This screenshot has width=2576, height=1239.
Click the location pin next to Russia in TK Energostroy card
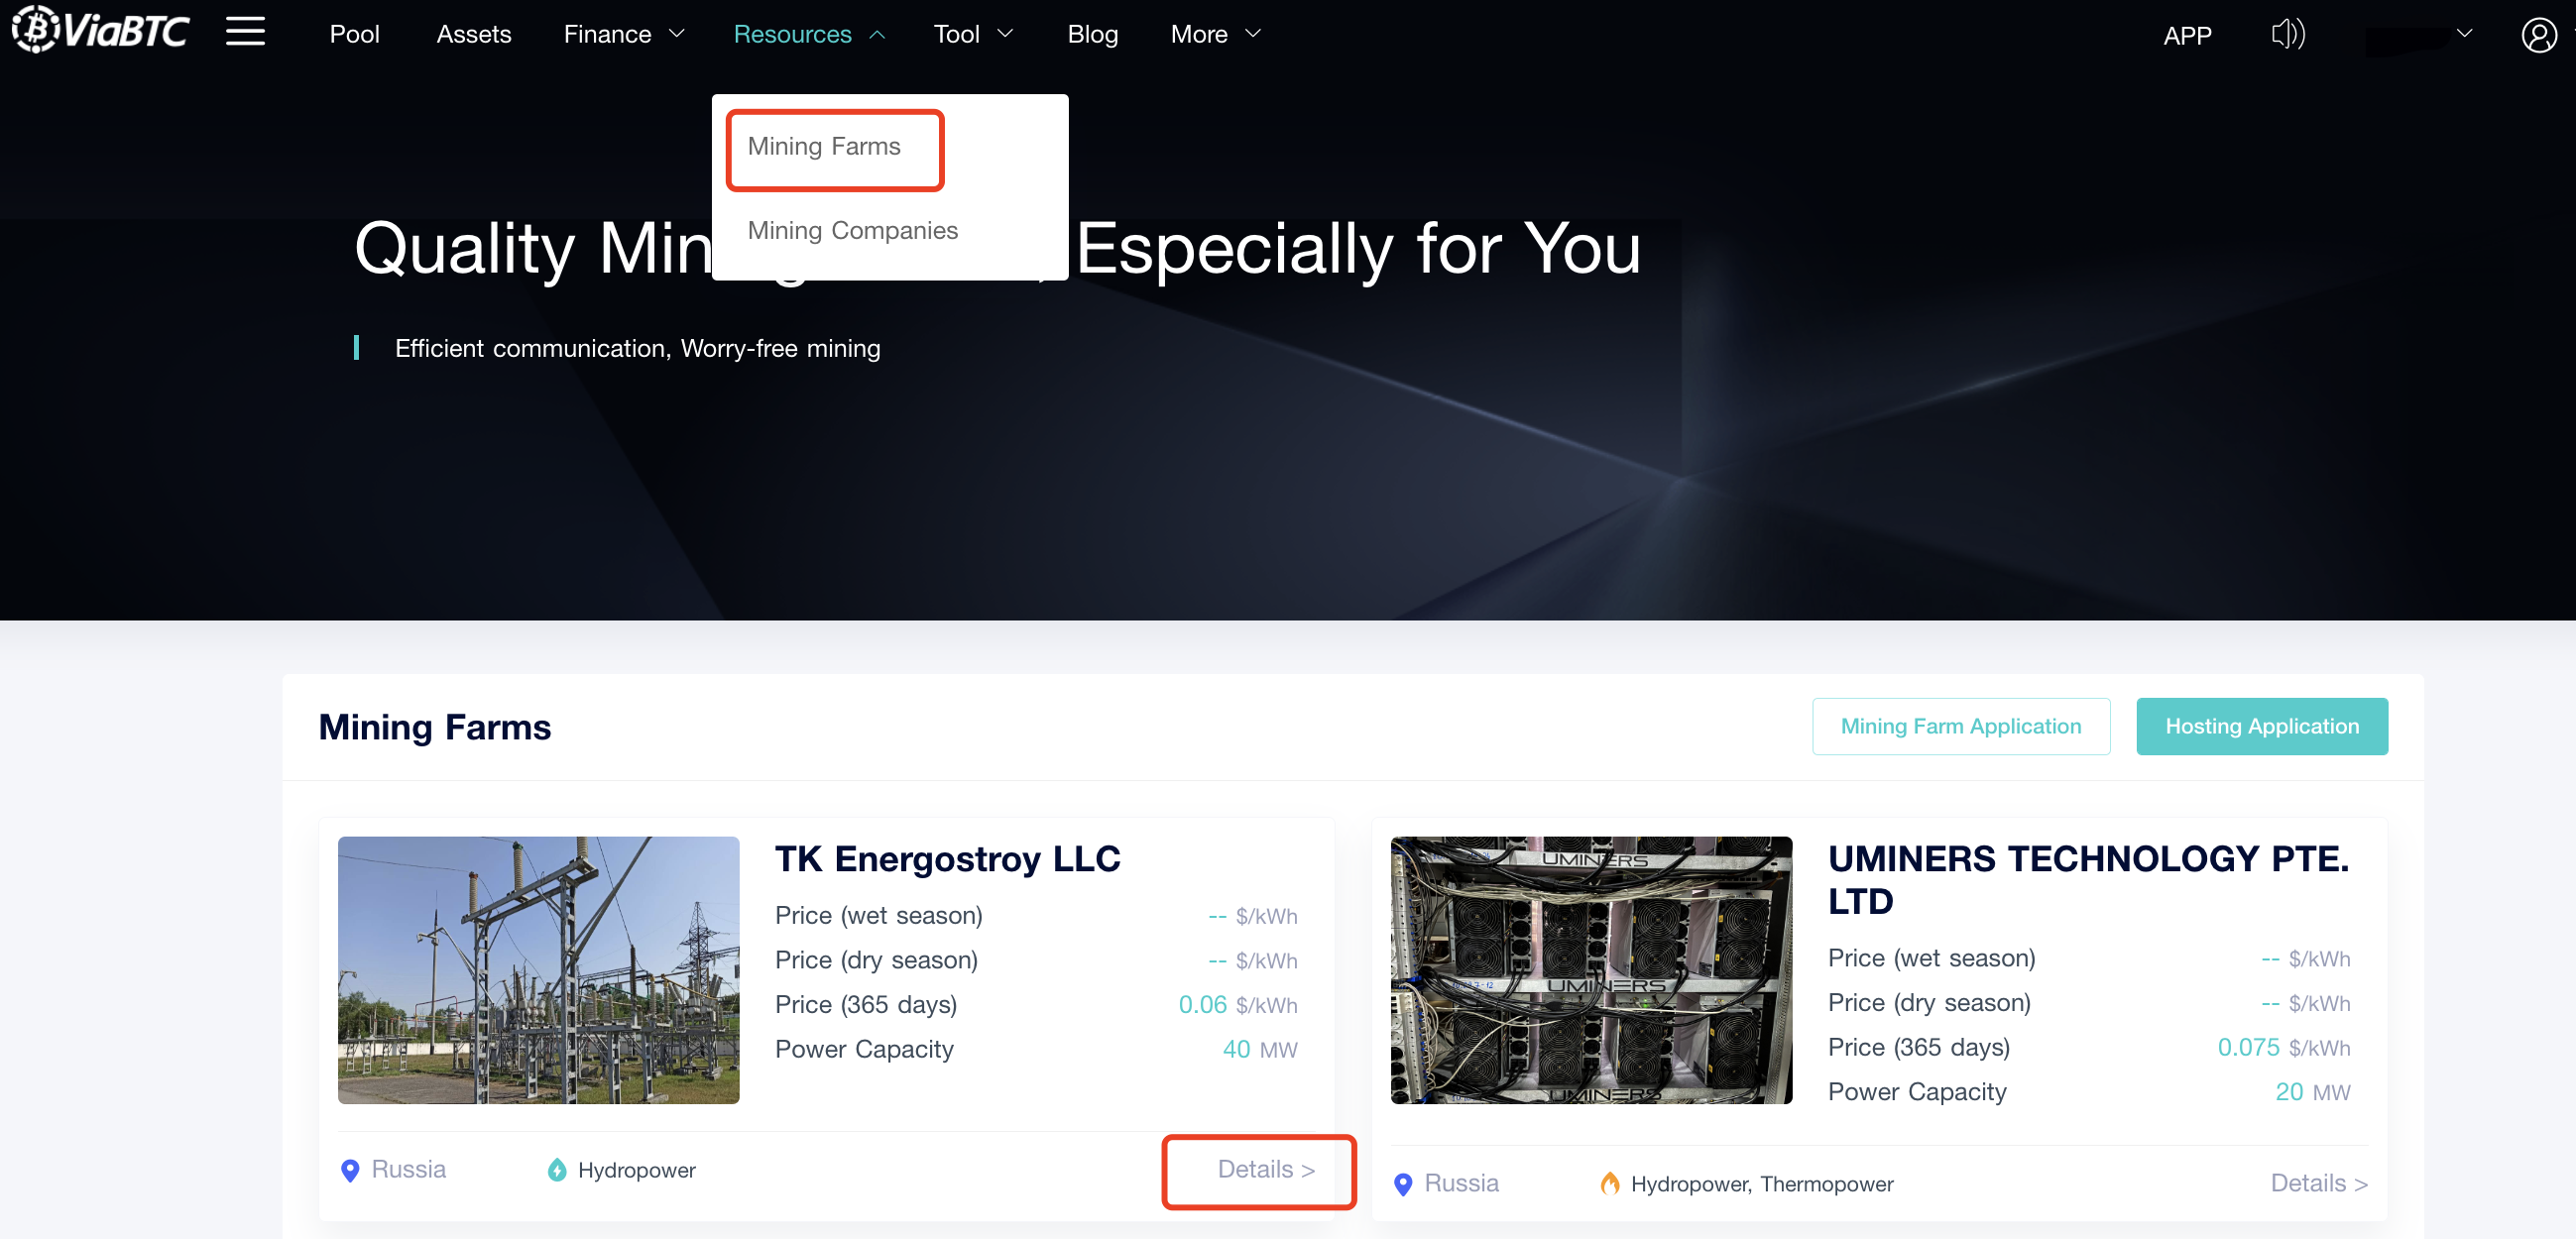tap(350, 1170)
